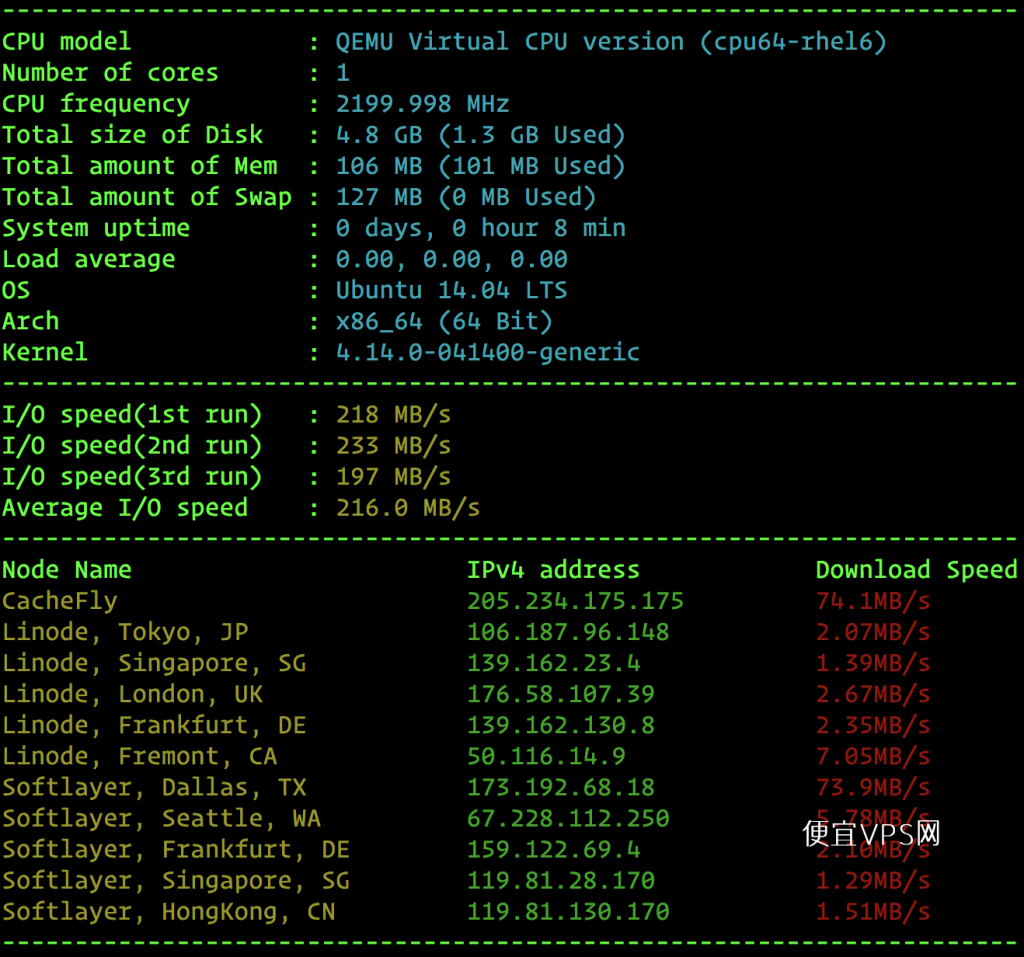The width and height of the screenshot is (1024, 957).
Task: Select the Average I/O speed 216.0 MB/s value
Action: click(408, 508)
